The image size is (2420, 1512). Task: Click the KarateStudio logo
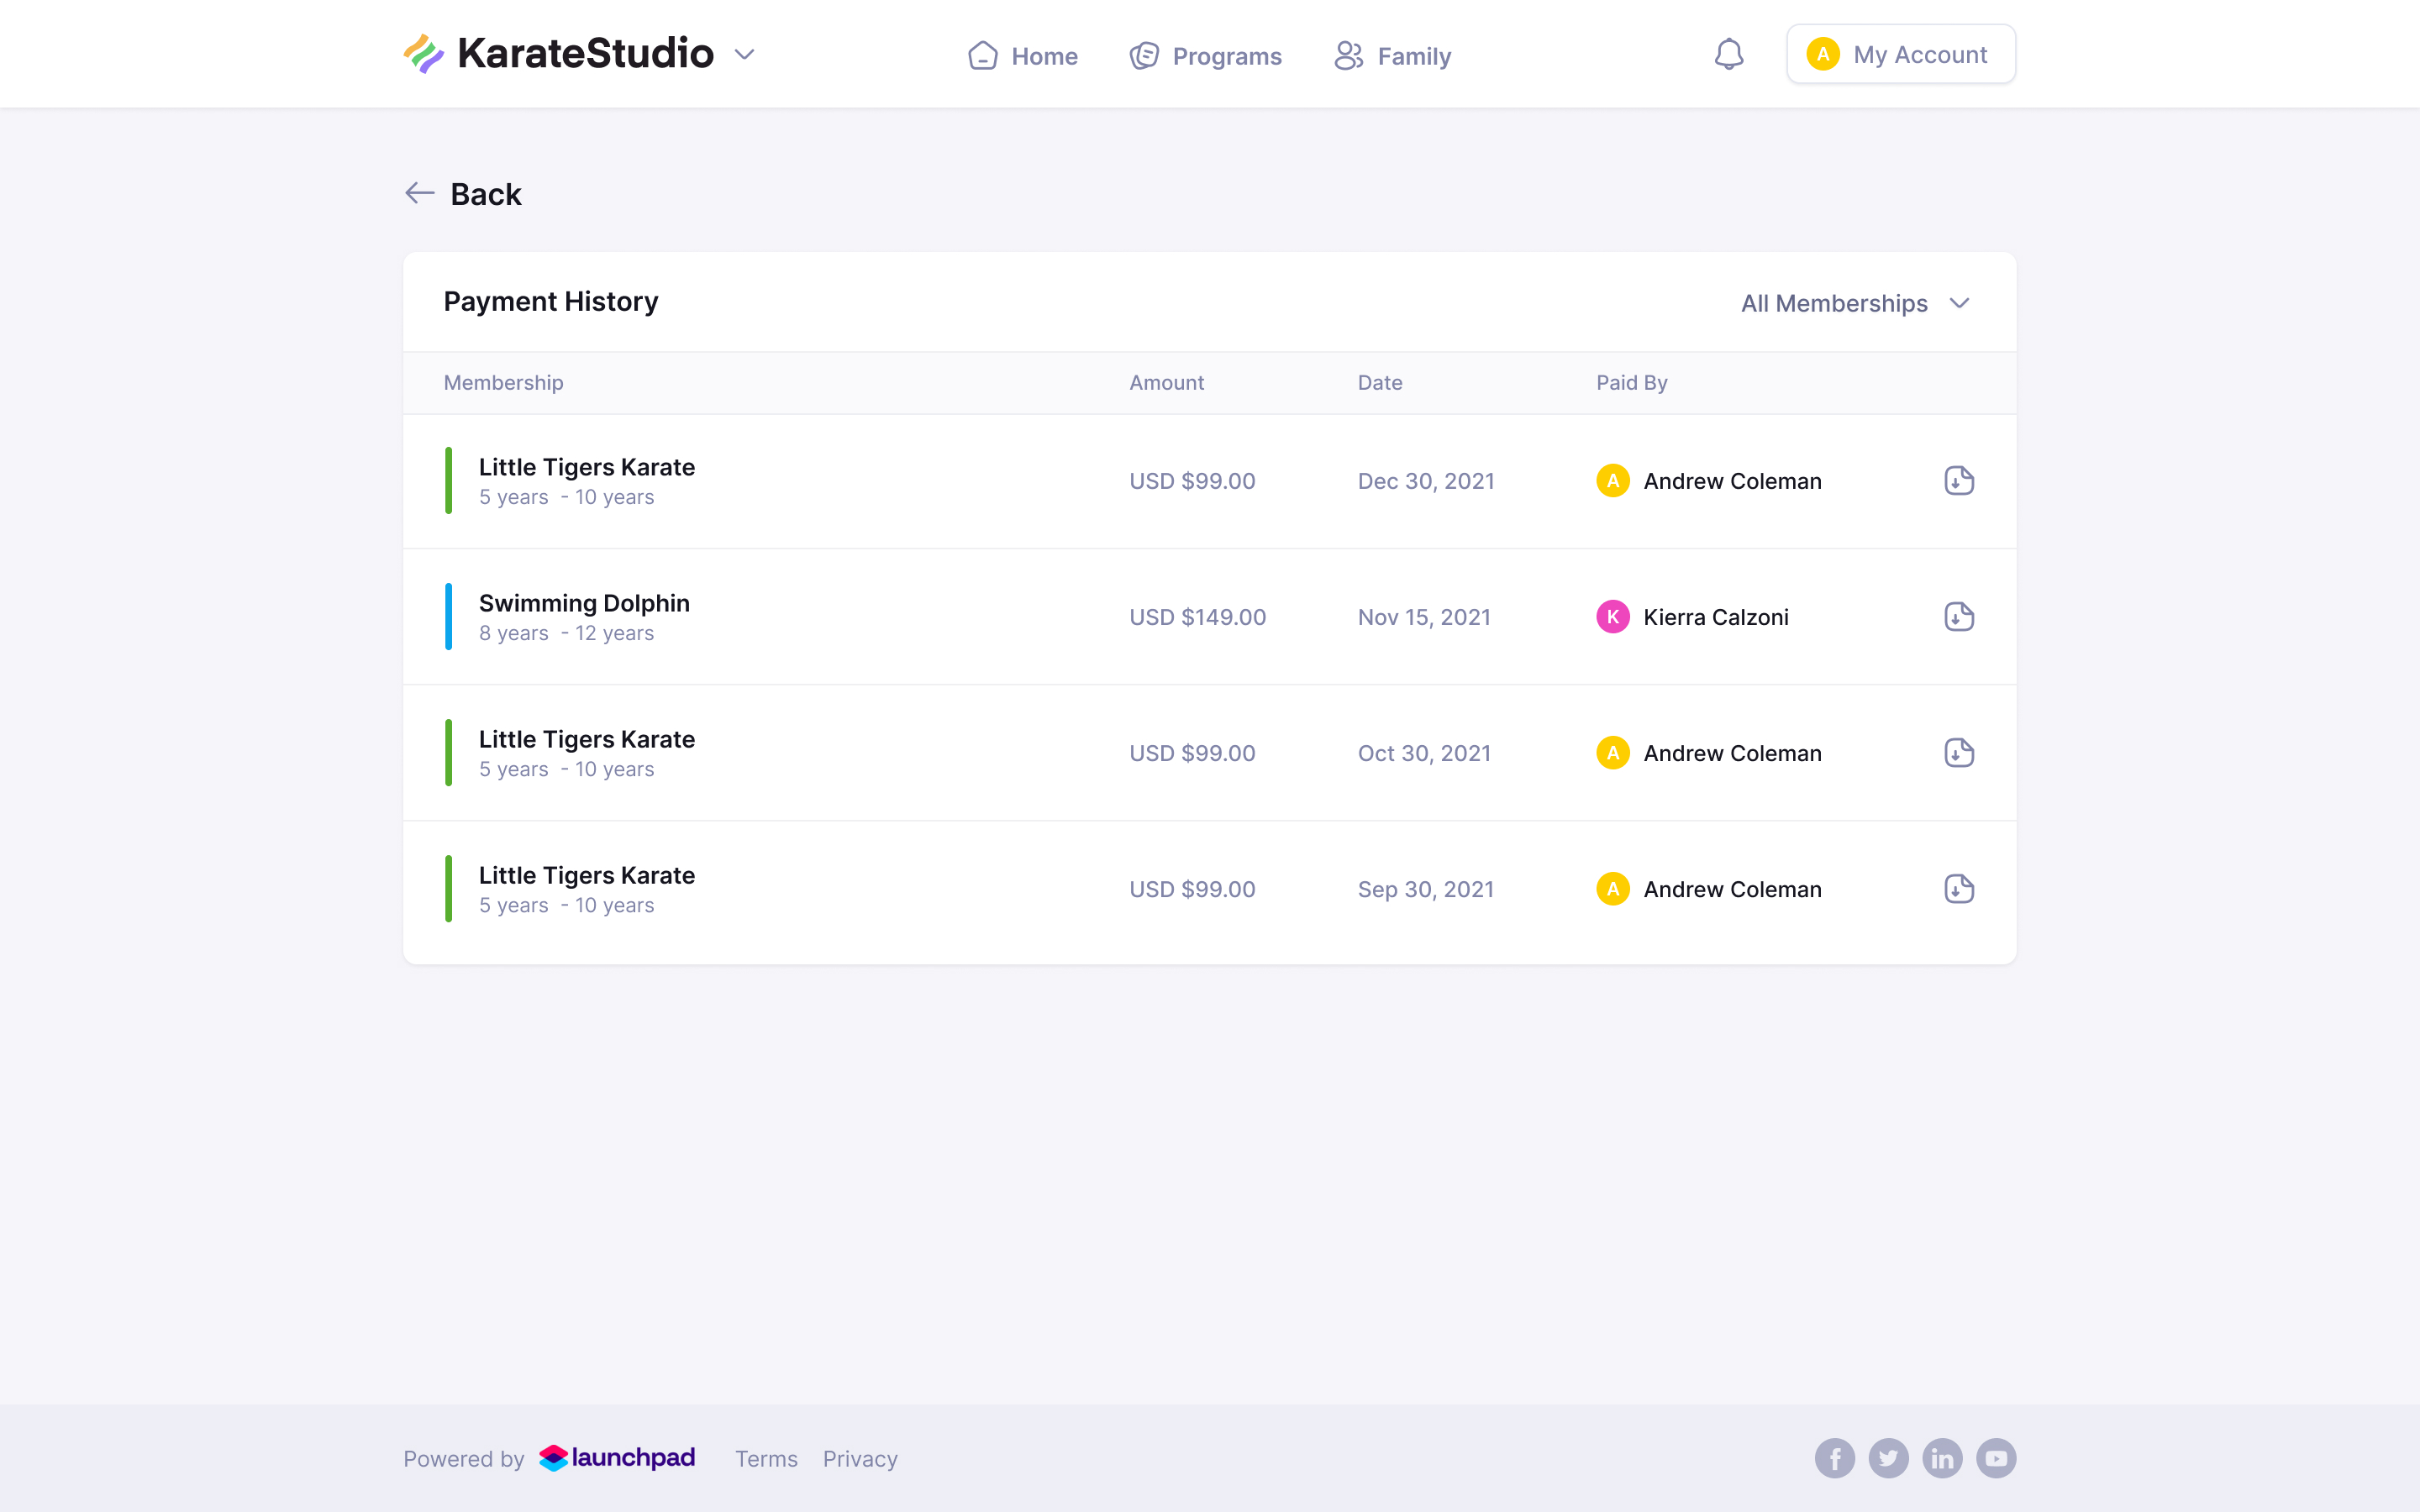coord(558,54)
